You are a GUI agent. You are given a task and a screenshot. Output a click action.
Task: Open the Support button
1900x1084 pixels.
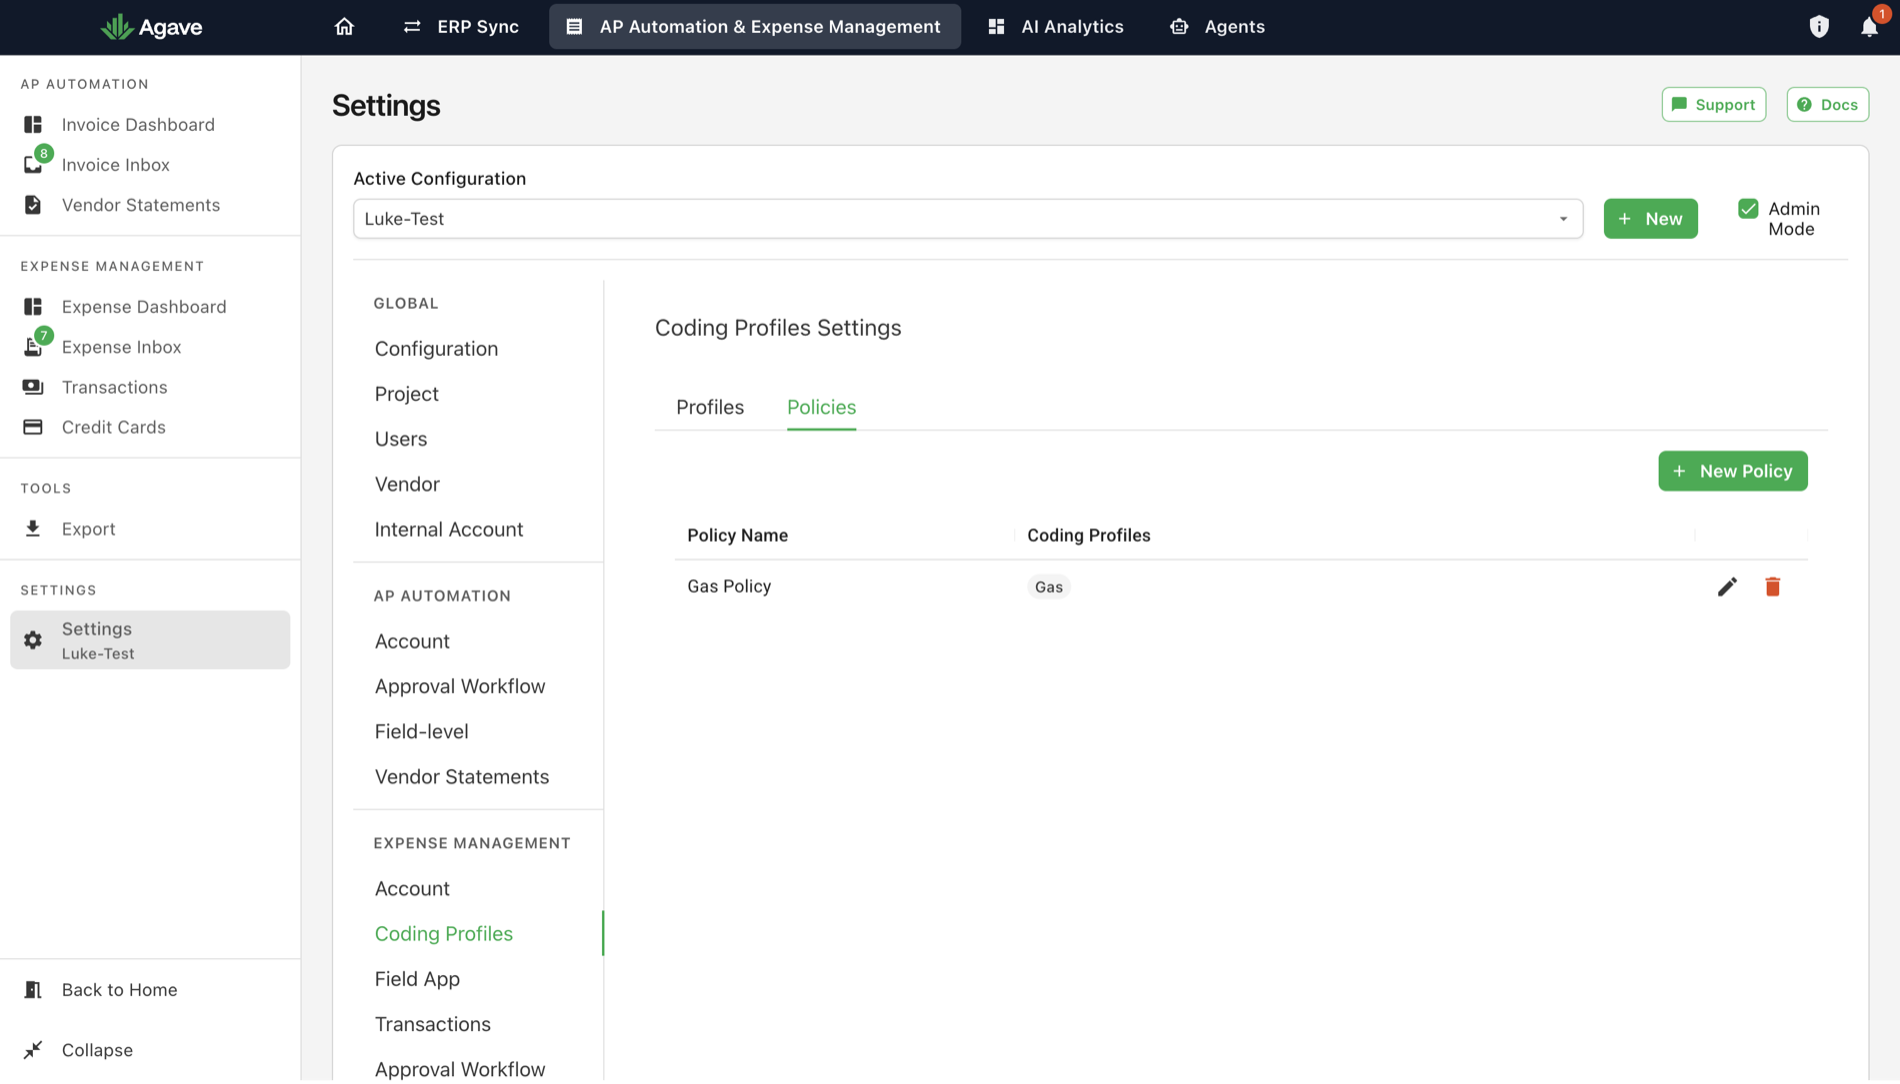1714,105
